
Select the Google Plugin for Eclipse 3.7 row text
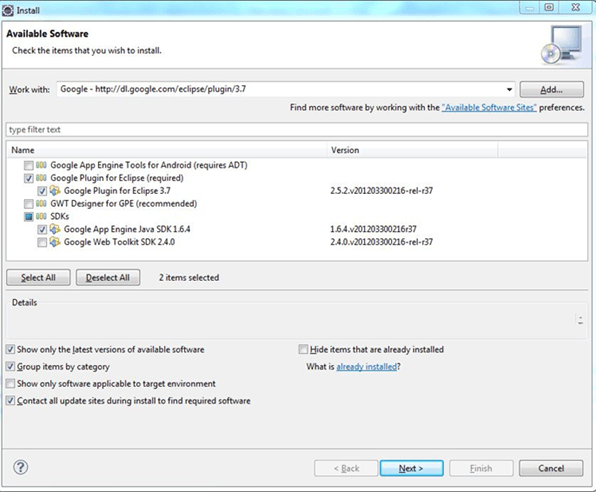(x=117, y=191)
